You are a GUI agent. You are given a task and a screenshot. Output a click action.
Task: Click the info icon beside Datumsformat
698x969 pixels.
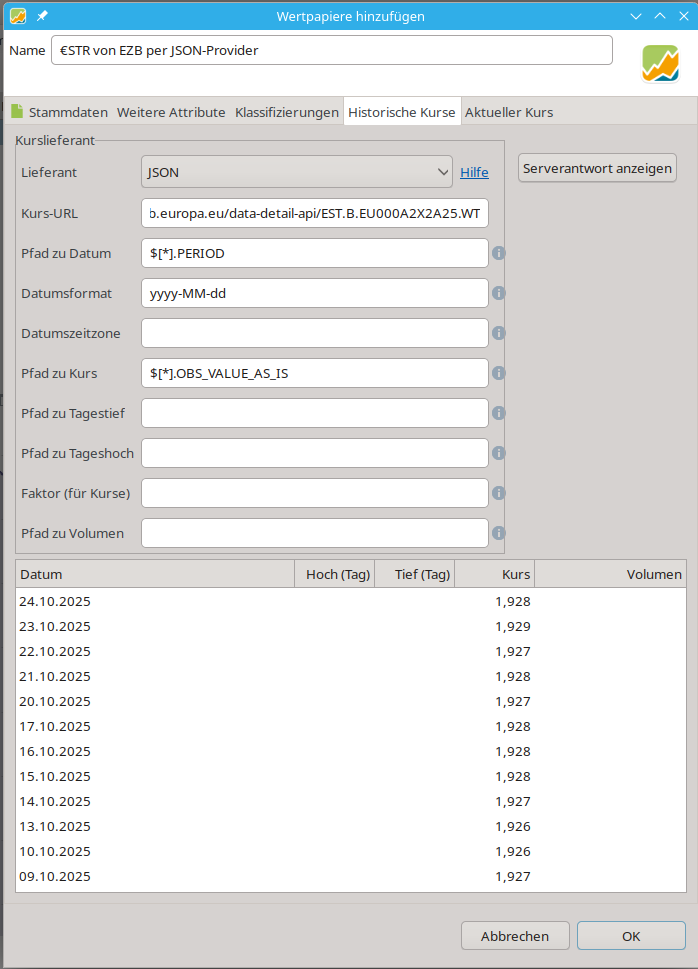pos(498,293)
